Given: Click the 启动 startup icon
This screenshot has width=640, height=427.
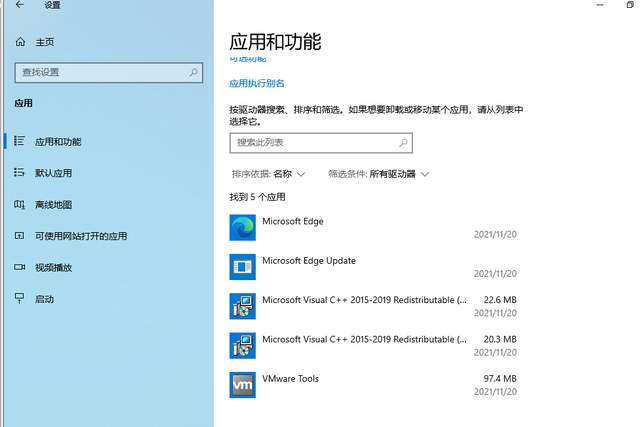Looking at the screenshot, I should point(19,298).
